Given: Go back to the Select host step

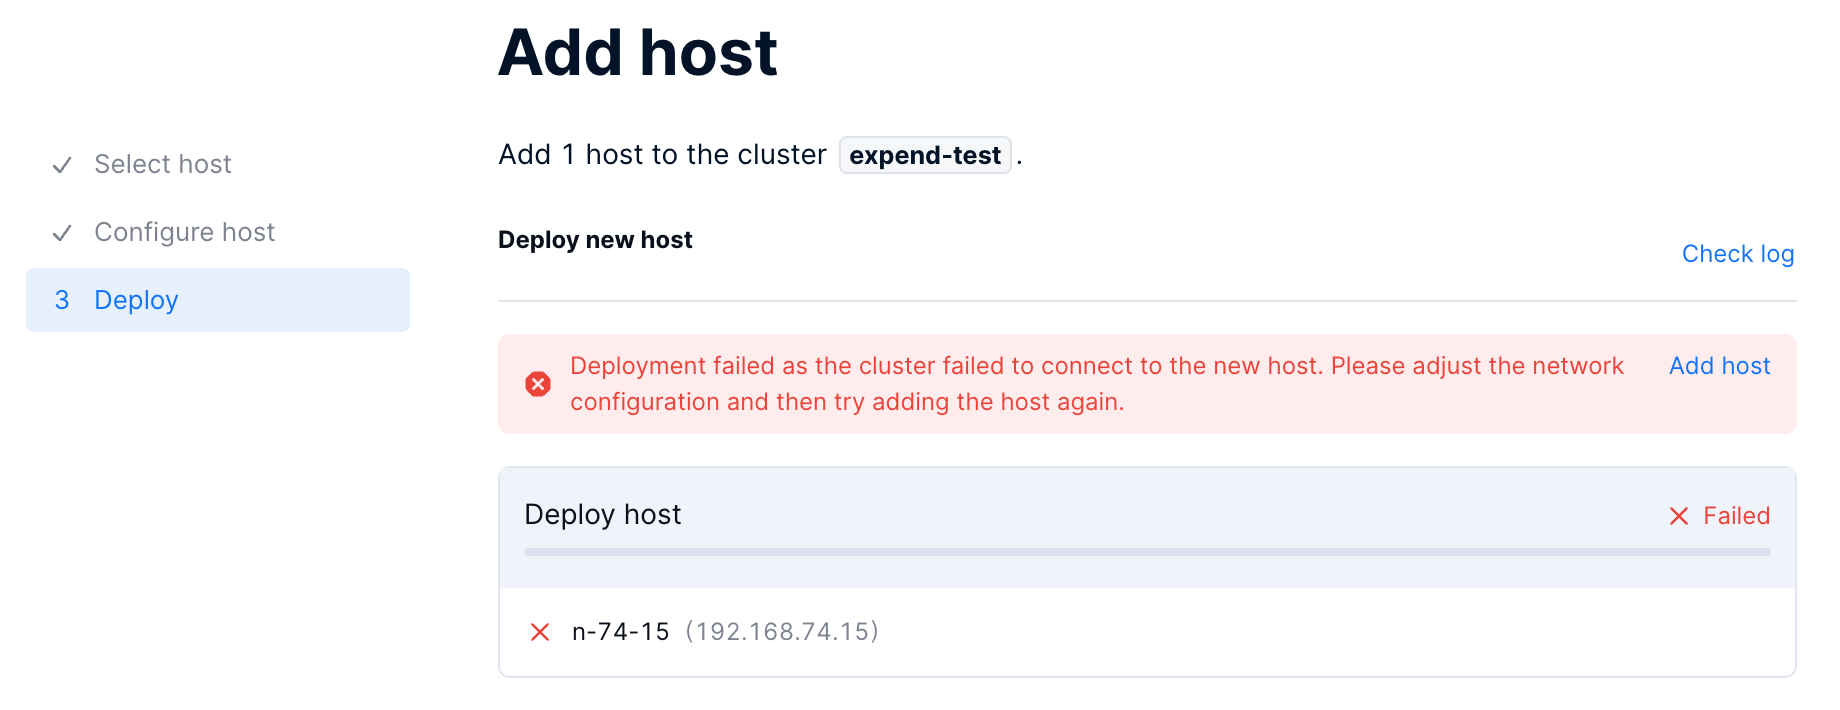Looking at the screenshot, I should [163, 164].
